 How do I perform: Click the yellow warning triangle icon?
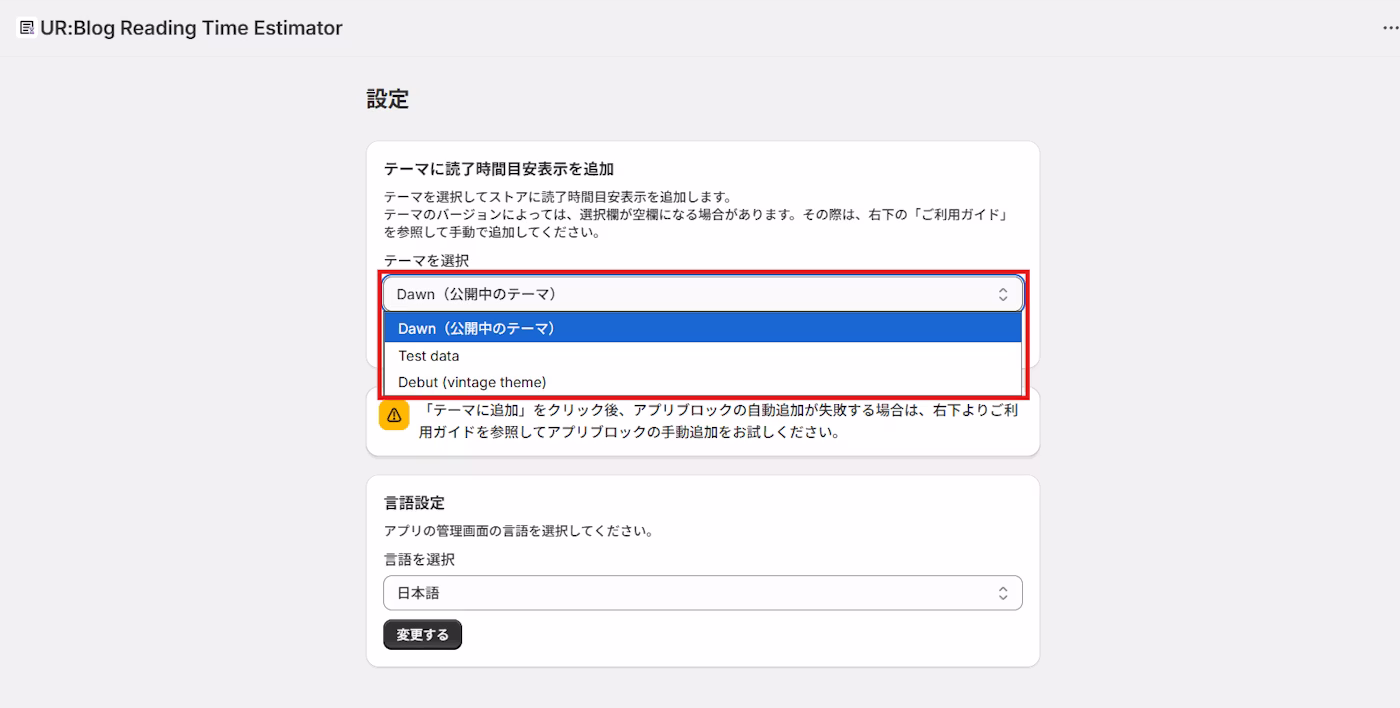point(394,414)
